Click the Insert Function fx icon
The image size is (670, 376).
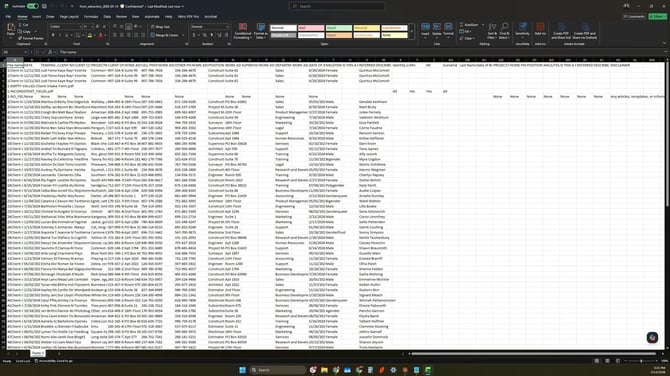[50, 52]
